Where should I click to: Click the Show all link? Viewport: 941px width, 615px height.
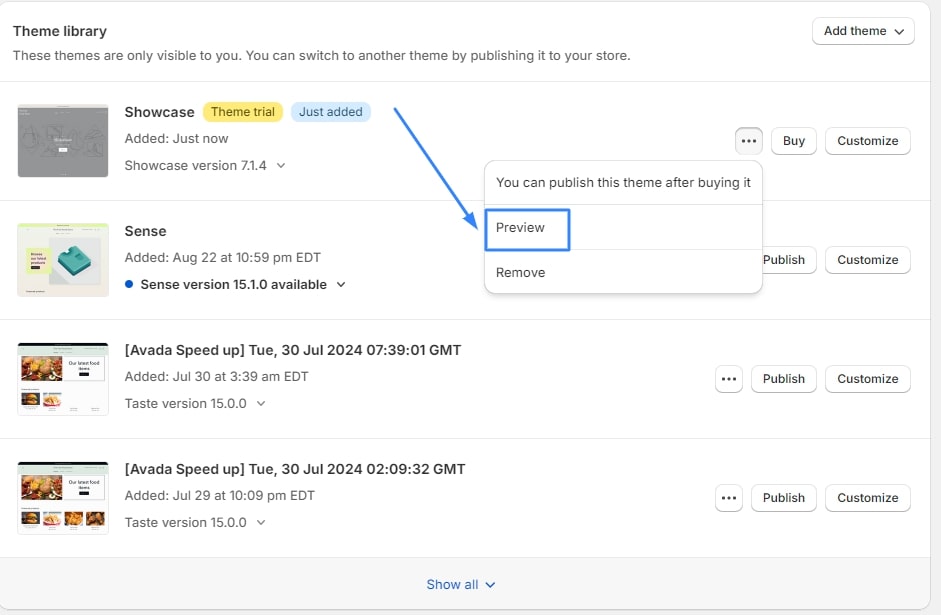(x=460, y=584)
